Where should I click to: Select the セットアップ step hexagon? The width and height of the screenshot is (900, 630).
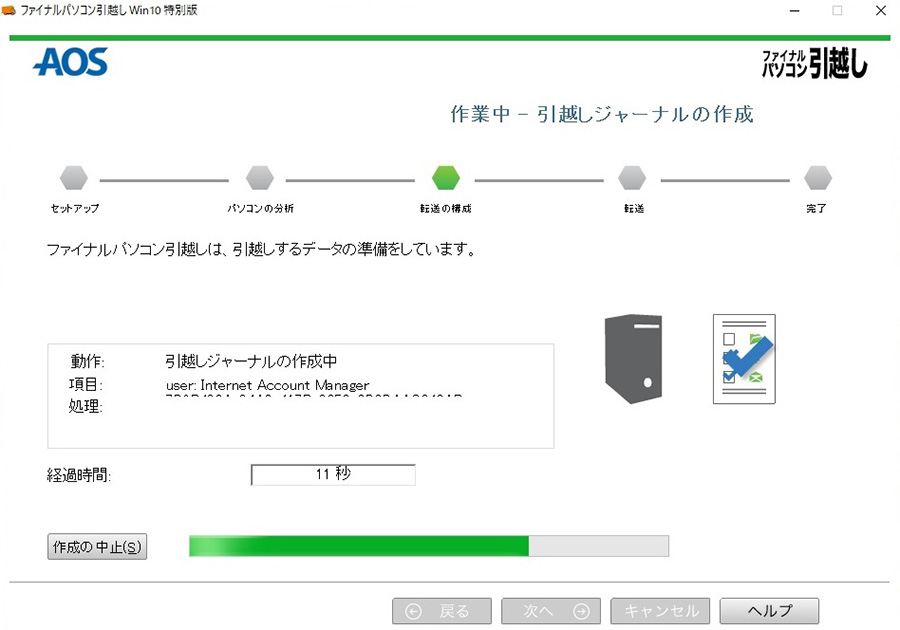74,178
